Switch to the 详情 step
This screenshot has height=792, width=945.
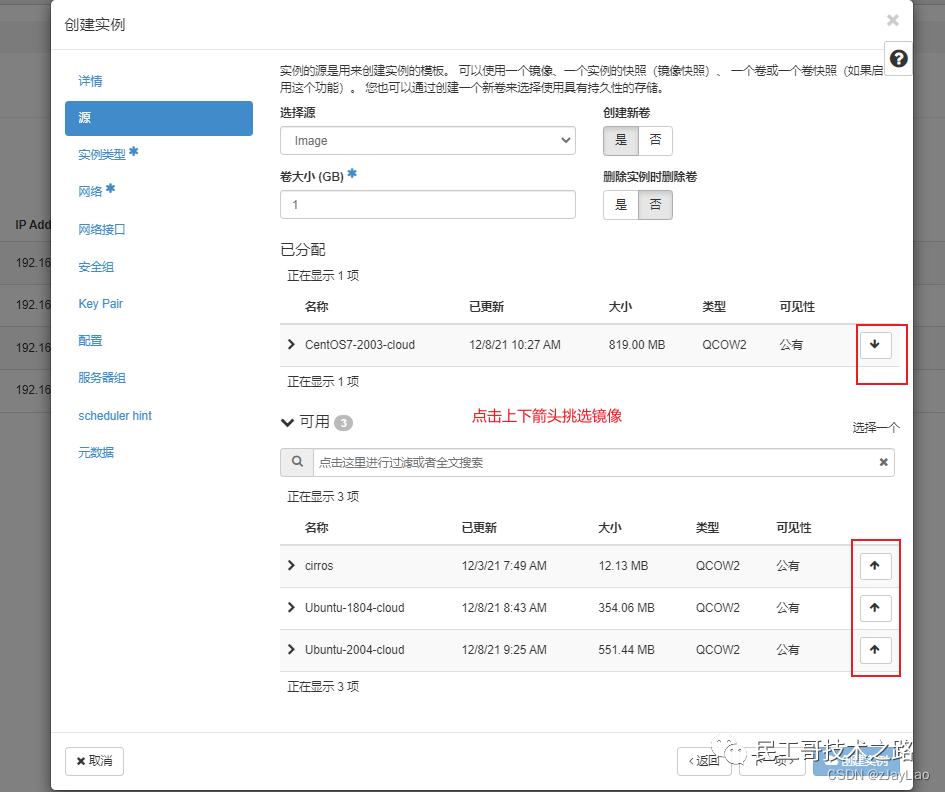click(x=90, y=81)
